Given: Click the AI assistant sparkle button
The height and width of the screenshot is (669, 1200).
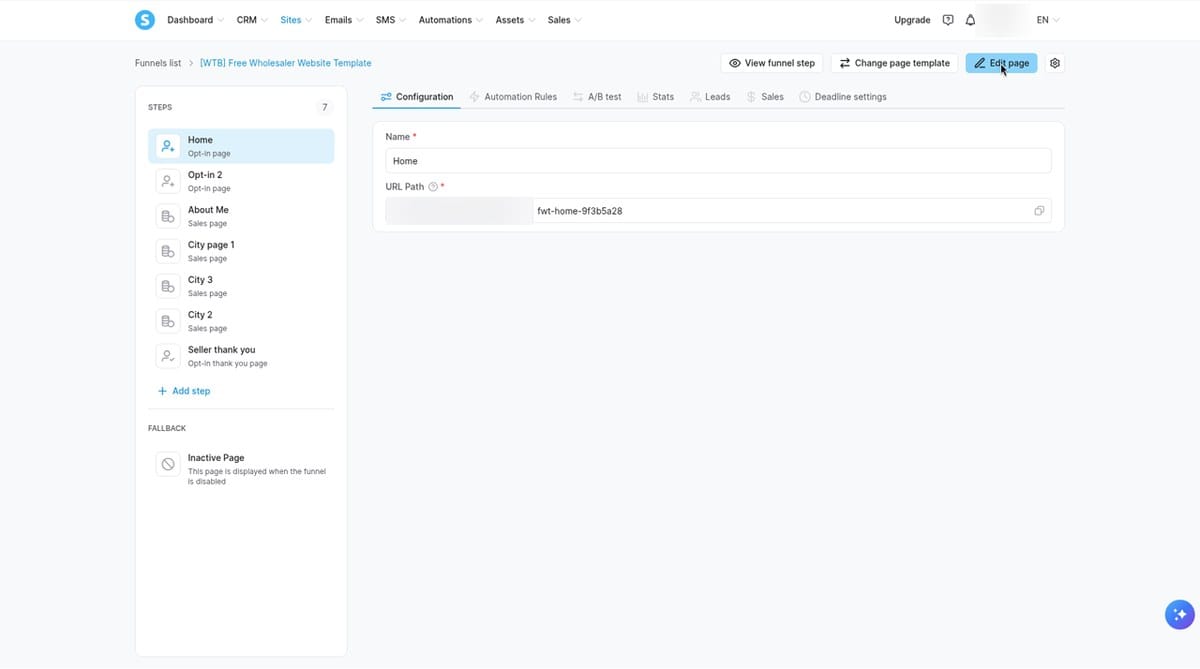Looking at the screenshot, I should [x=1180, y=614].
